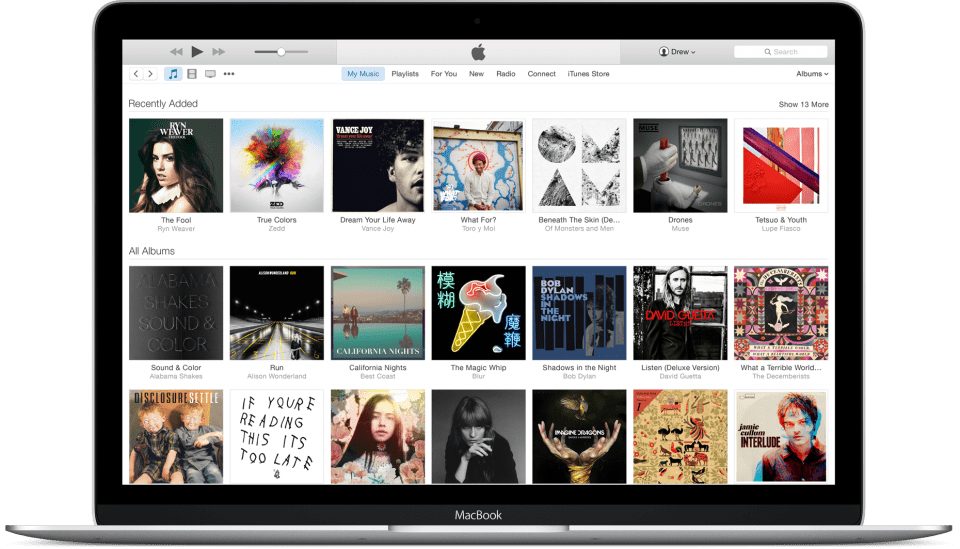Click the 'Dream Your Life Away' title text
The height and width of the screenshot is (549, 960).
(378, 220)
